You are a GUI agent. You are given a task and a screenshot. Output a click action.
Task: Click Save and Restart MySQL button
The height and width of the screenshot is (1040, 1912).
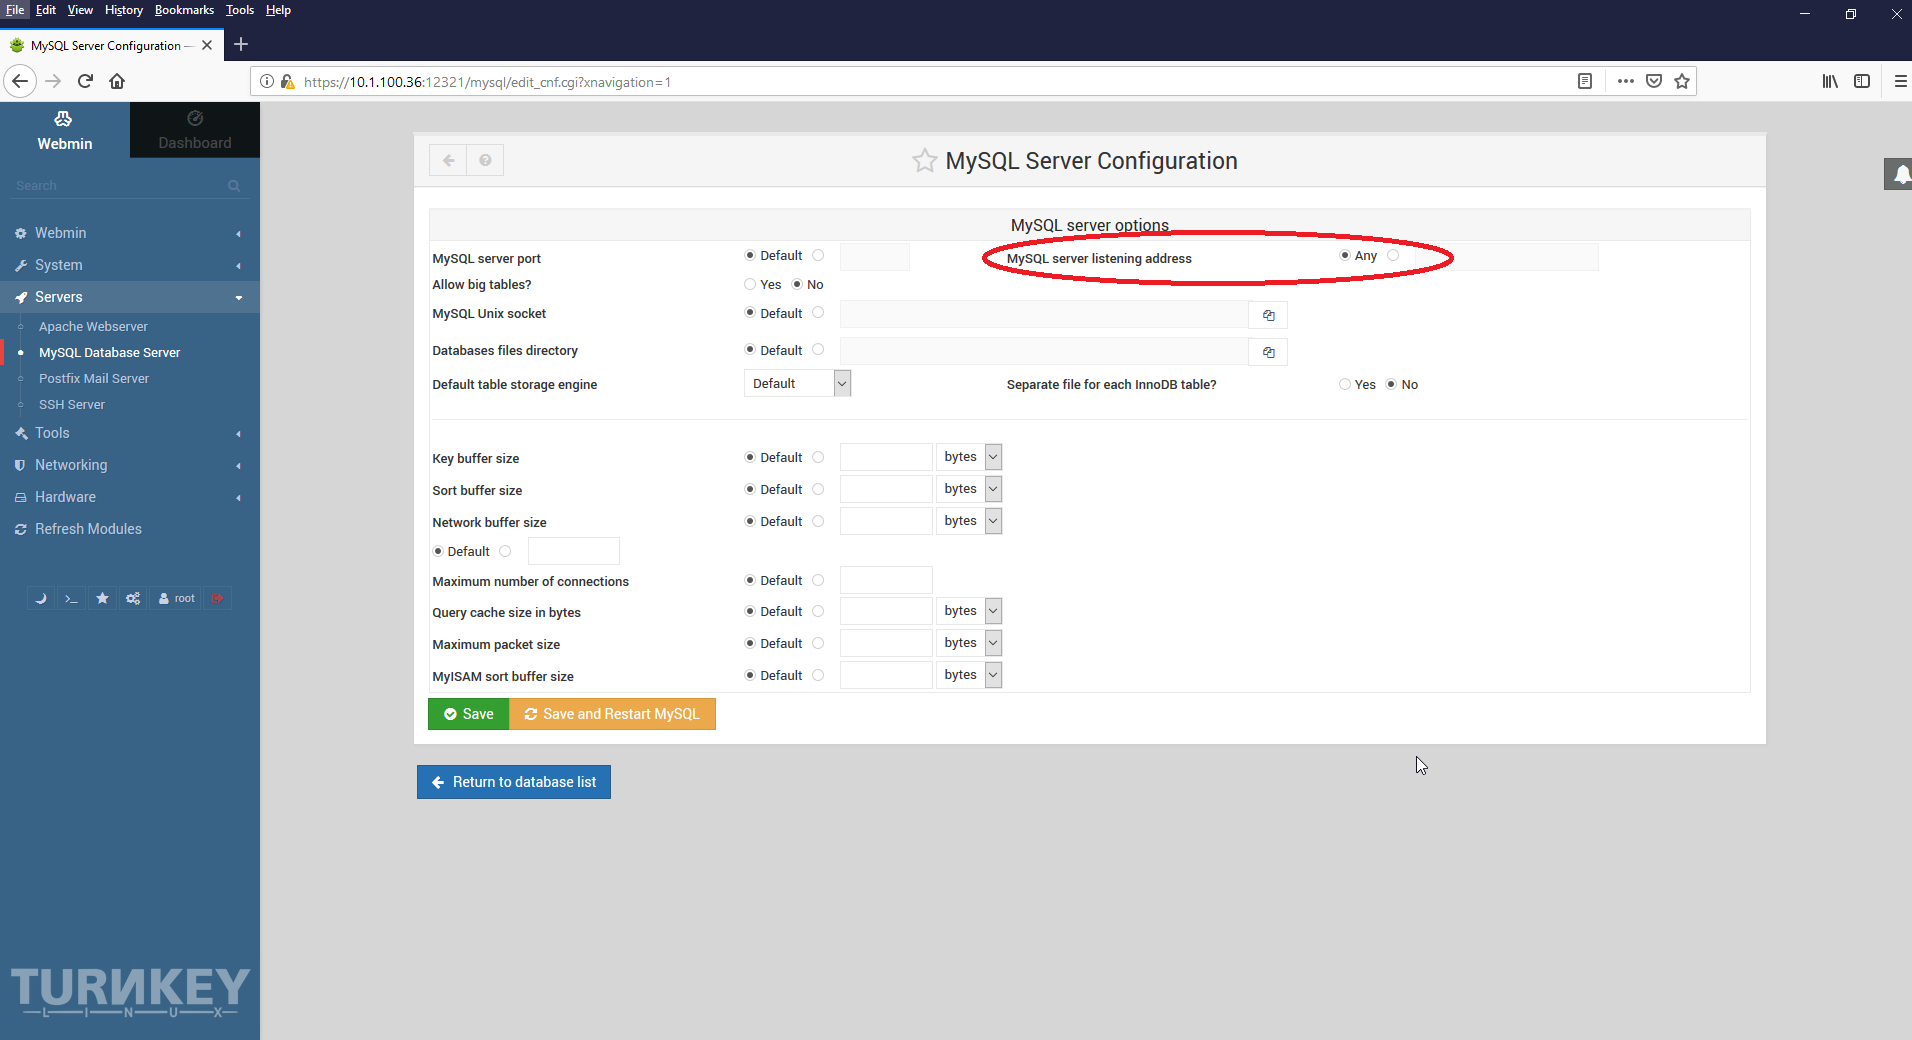point(612,714)
